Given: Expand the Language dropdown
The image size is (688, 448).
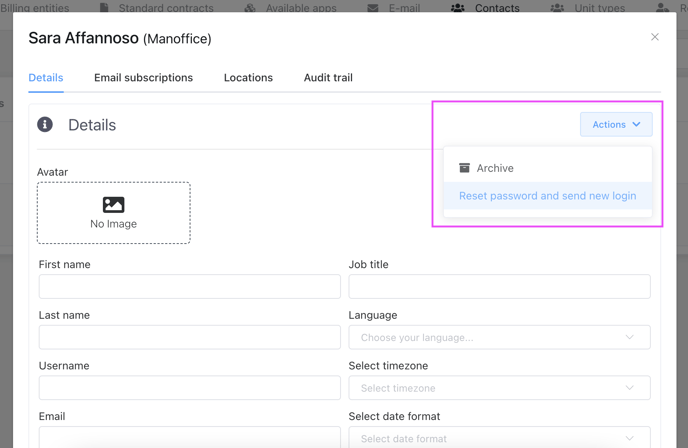Looking at the screenshot, I should point(499,337).
